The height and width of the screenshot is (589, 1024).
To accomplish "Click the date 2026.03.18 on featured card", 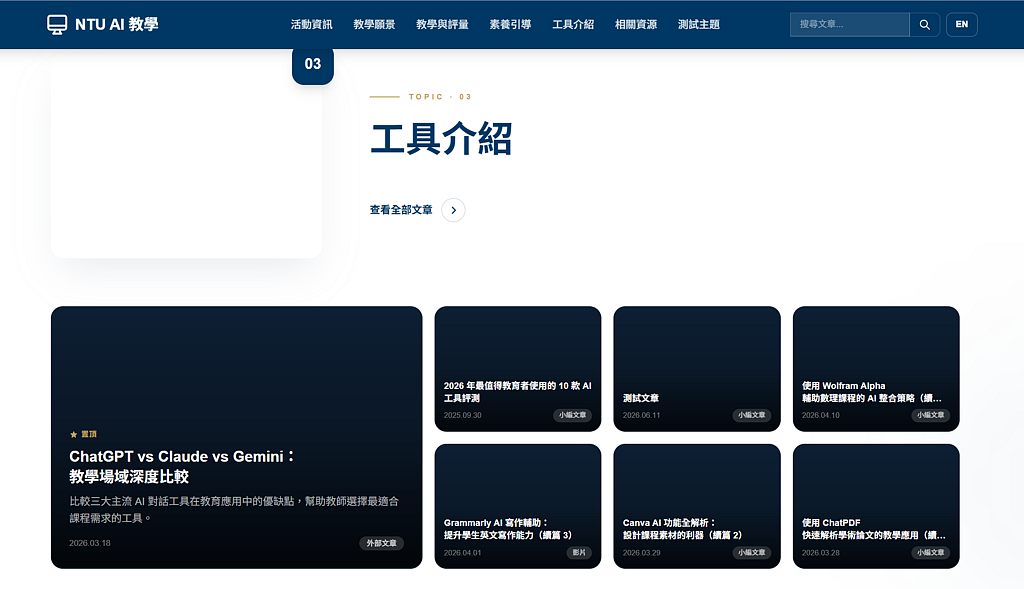I will coord(89,543).
